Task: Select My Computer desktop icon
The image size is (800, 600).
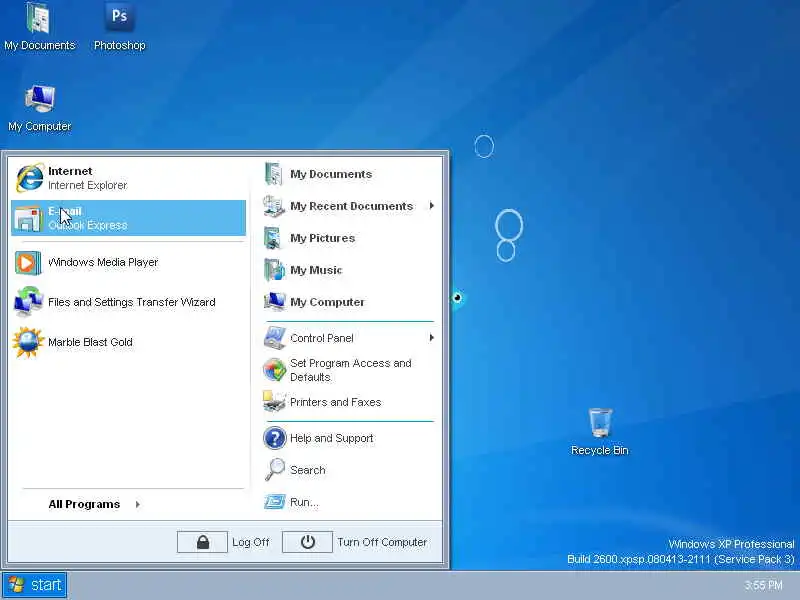Action: (x=40, y=98)
